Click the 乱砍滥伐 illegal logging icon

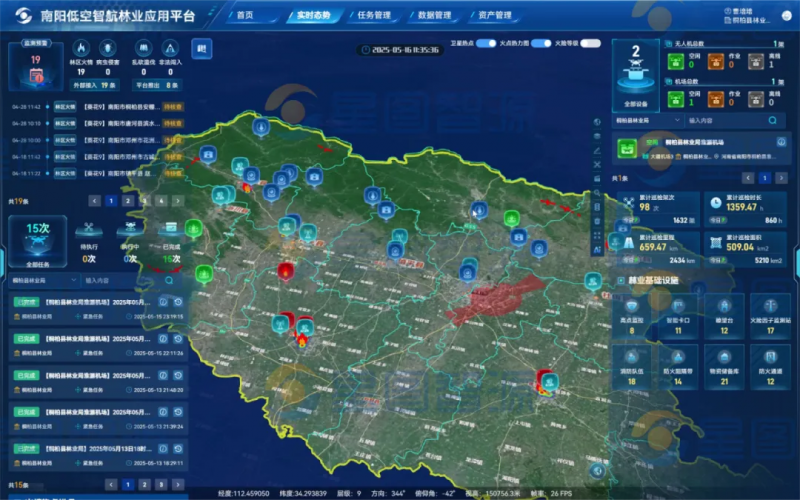coord(144,48)
